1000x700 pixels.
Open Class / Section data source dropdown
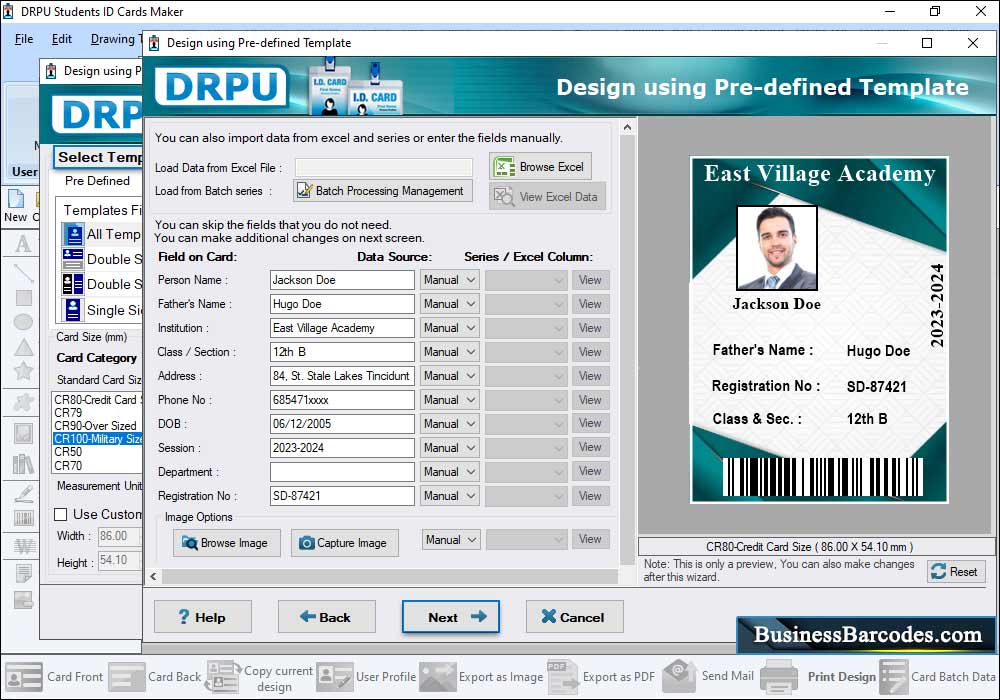click(x=450, y=352)
